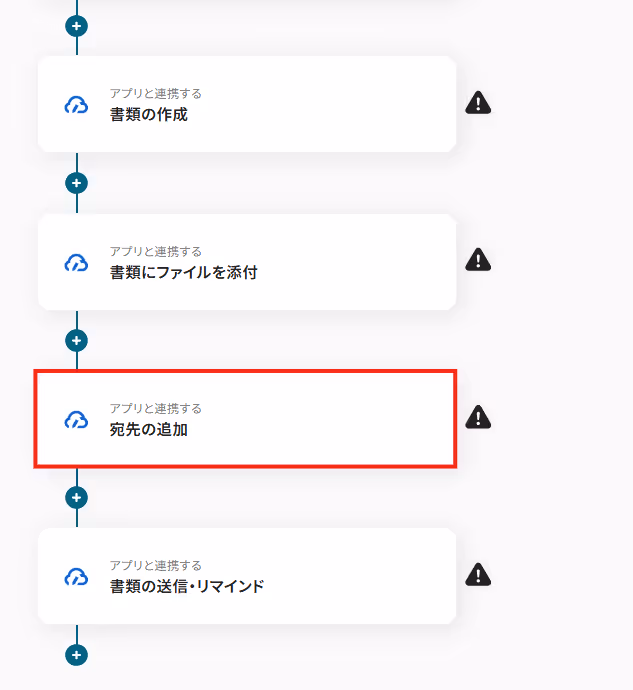Click the cloud app icon in 書類の送信・リマインド
This screenshot has width=633, height=690.
77,577
